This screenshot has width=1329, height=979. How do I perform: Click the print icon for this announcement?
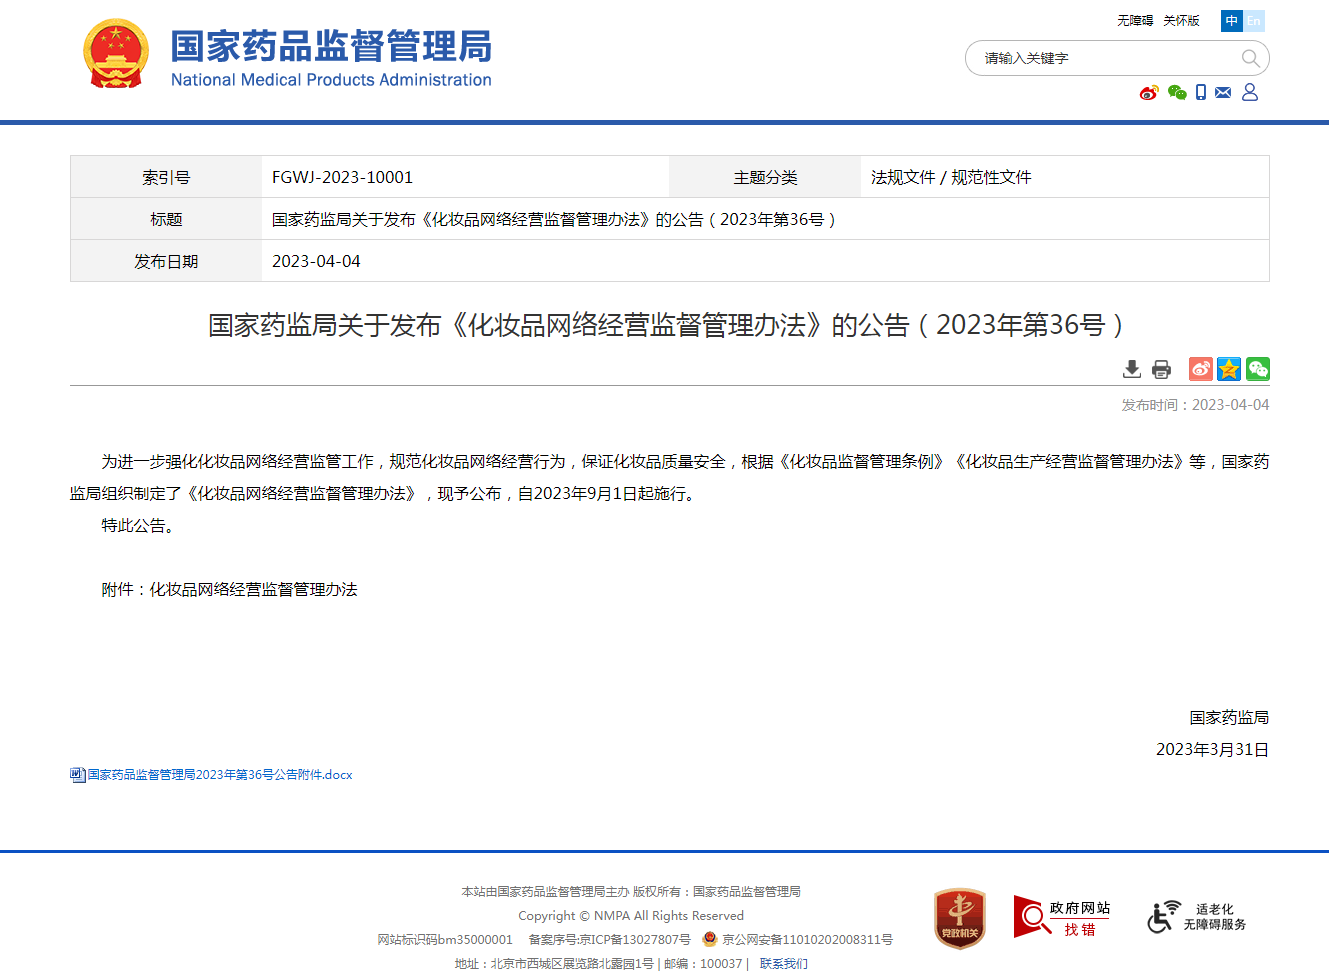coord(1161,369)
